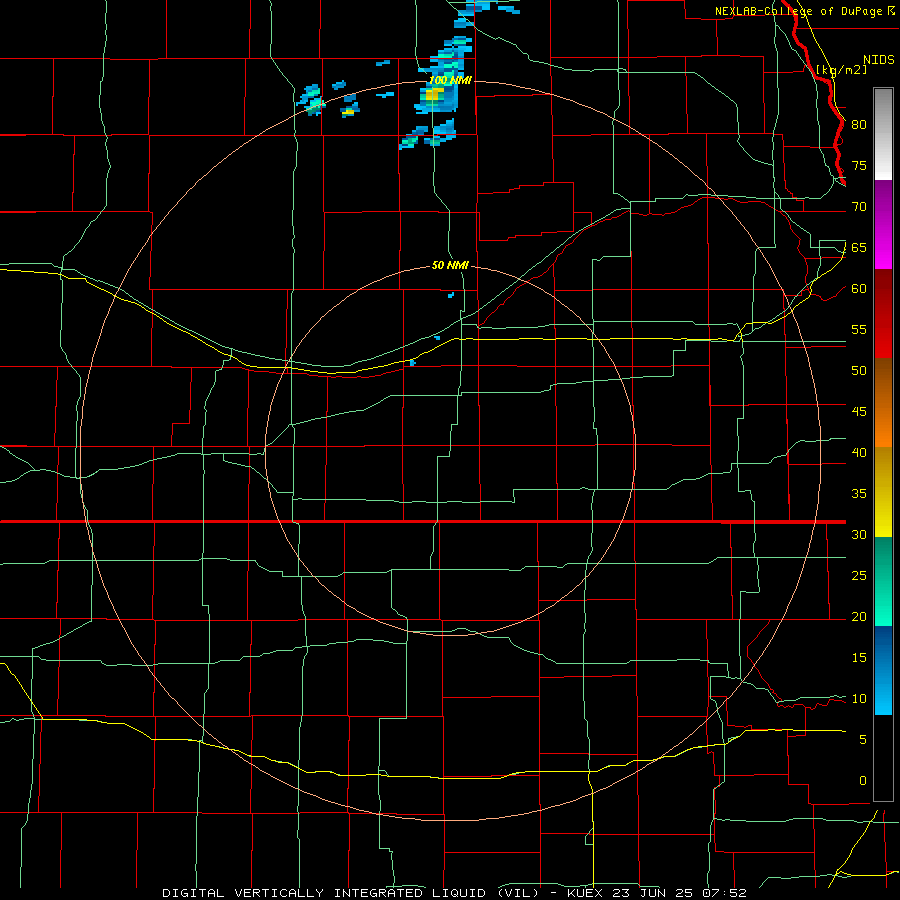Click the 50 value on the VIL scale
Viewport: 900px width, 900px height.
pos(859,370)
